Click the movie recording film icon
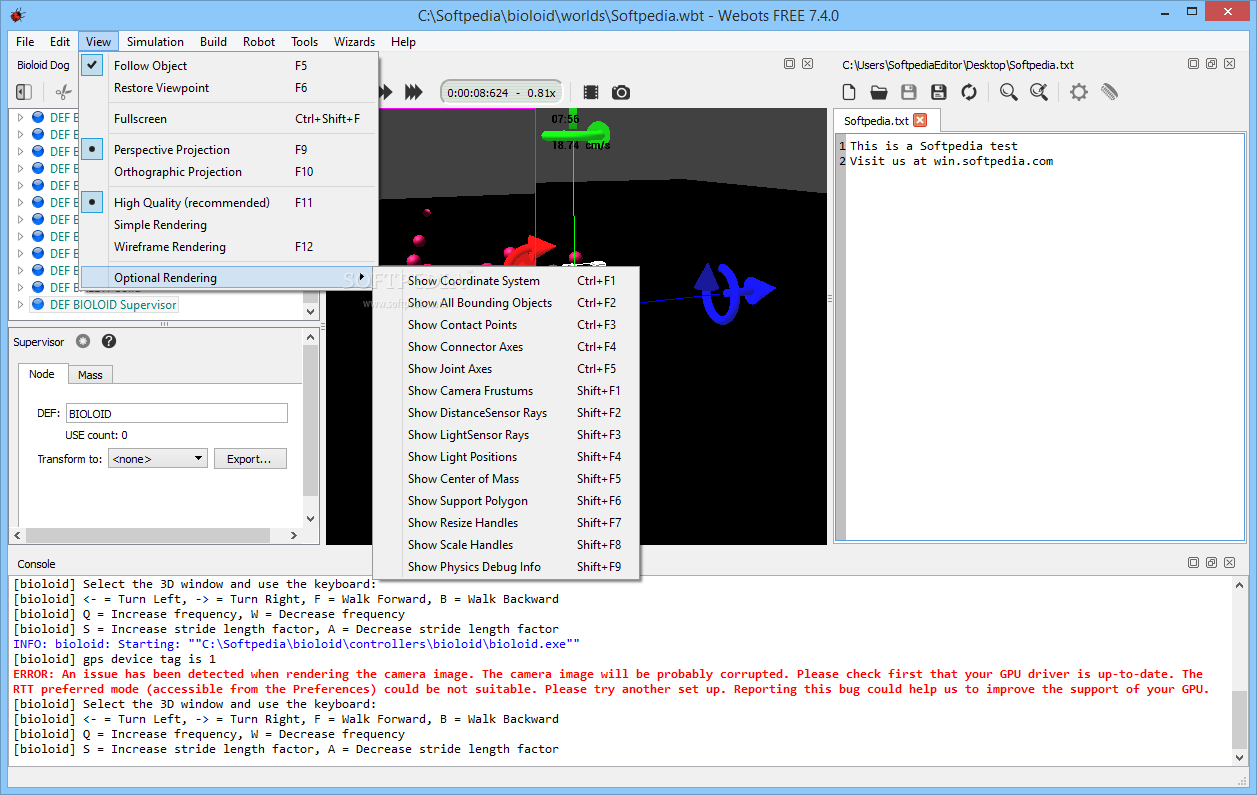The height and width of the screenshot is (795, 1257). click(591, 92)
